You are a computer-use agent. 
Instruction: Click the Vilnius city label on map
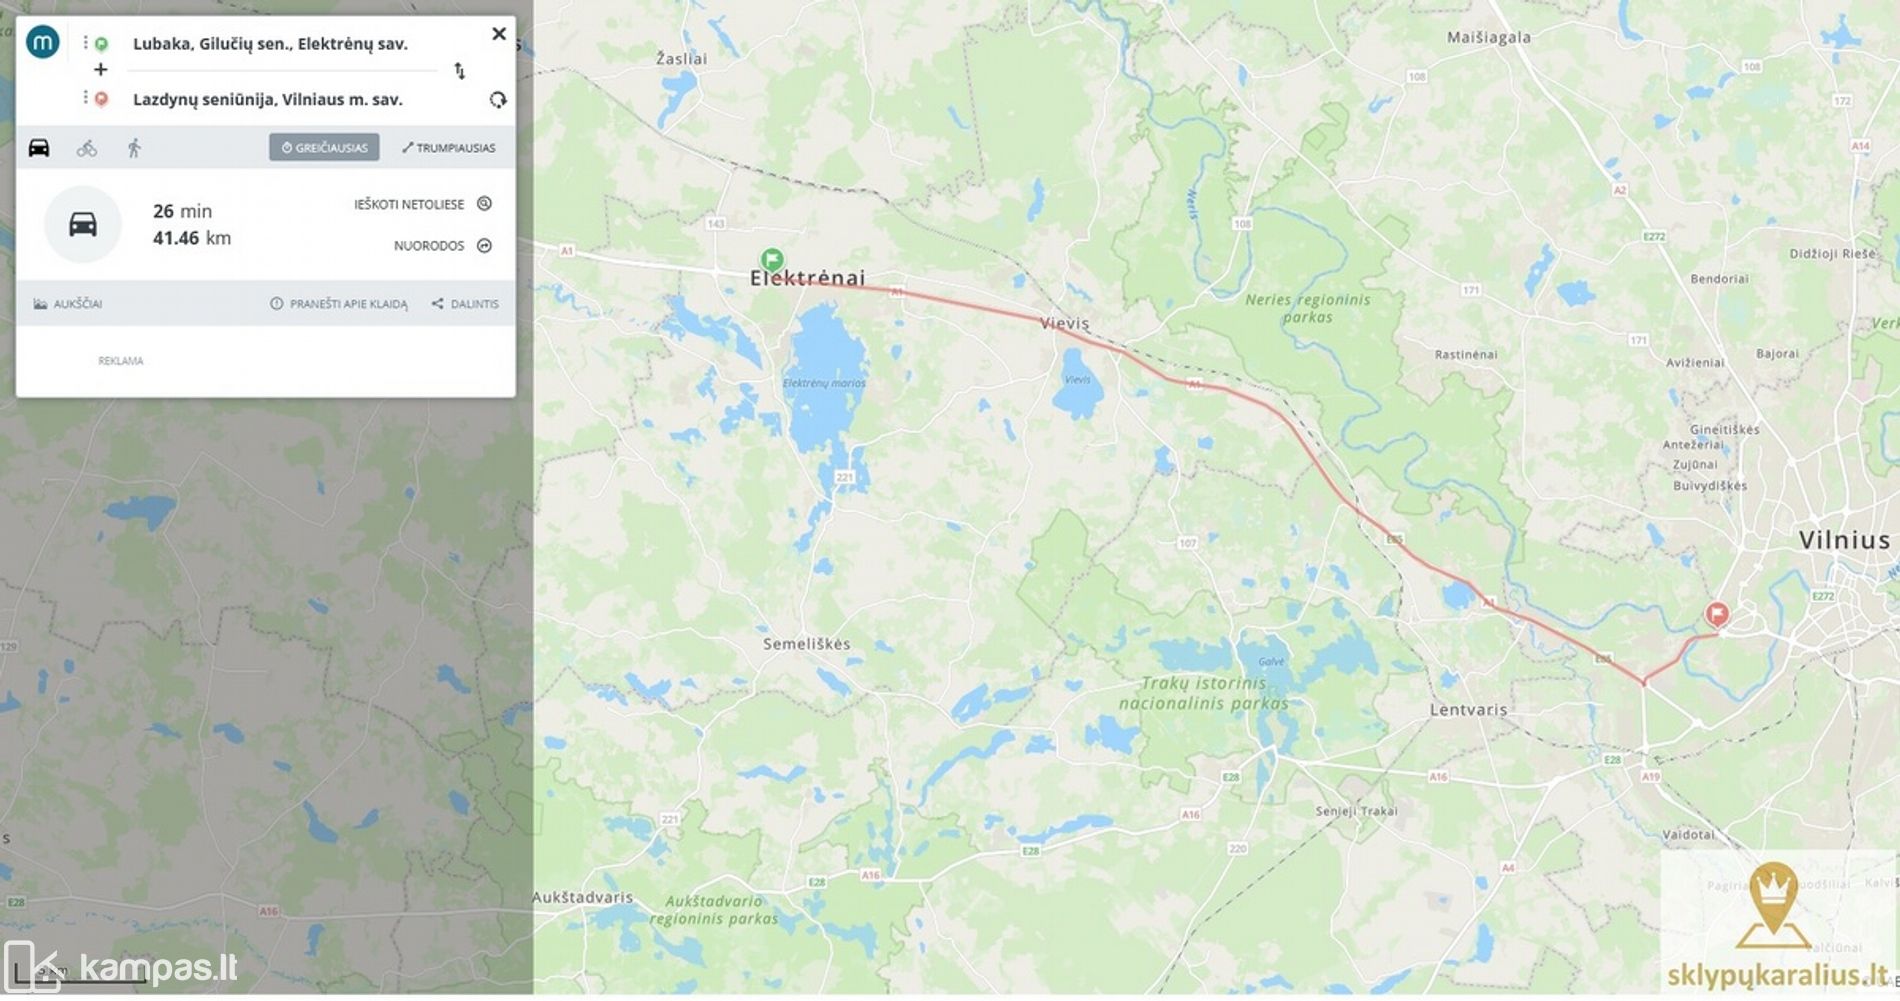[1844, 540]
